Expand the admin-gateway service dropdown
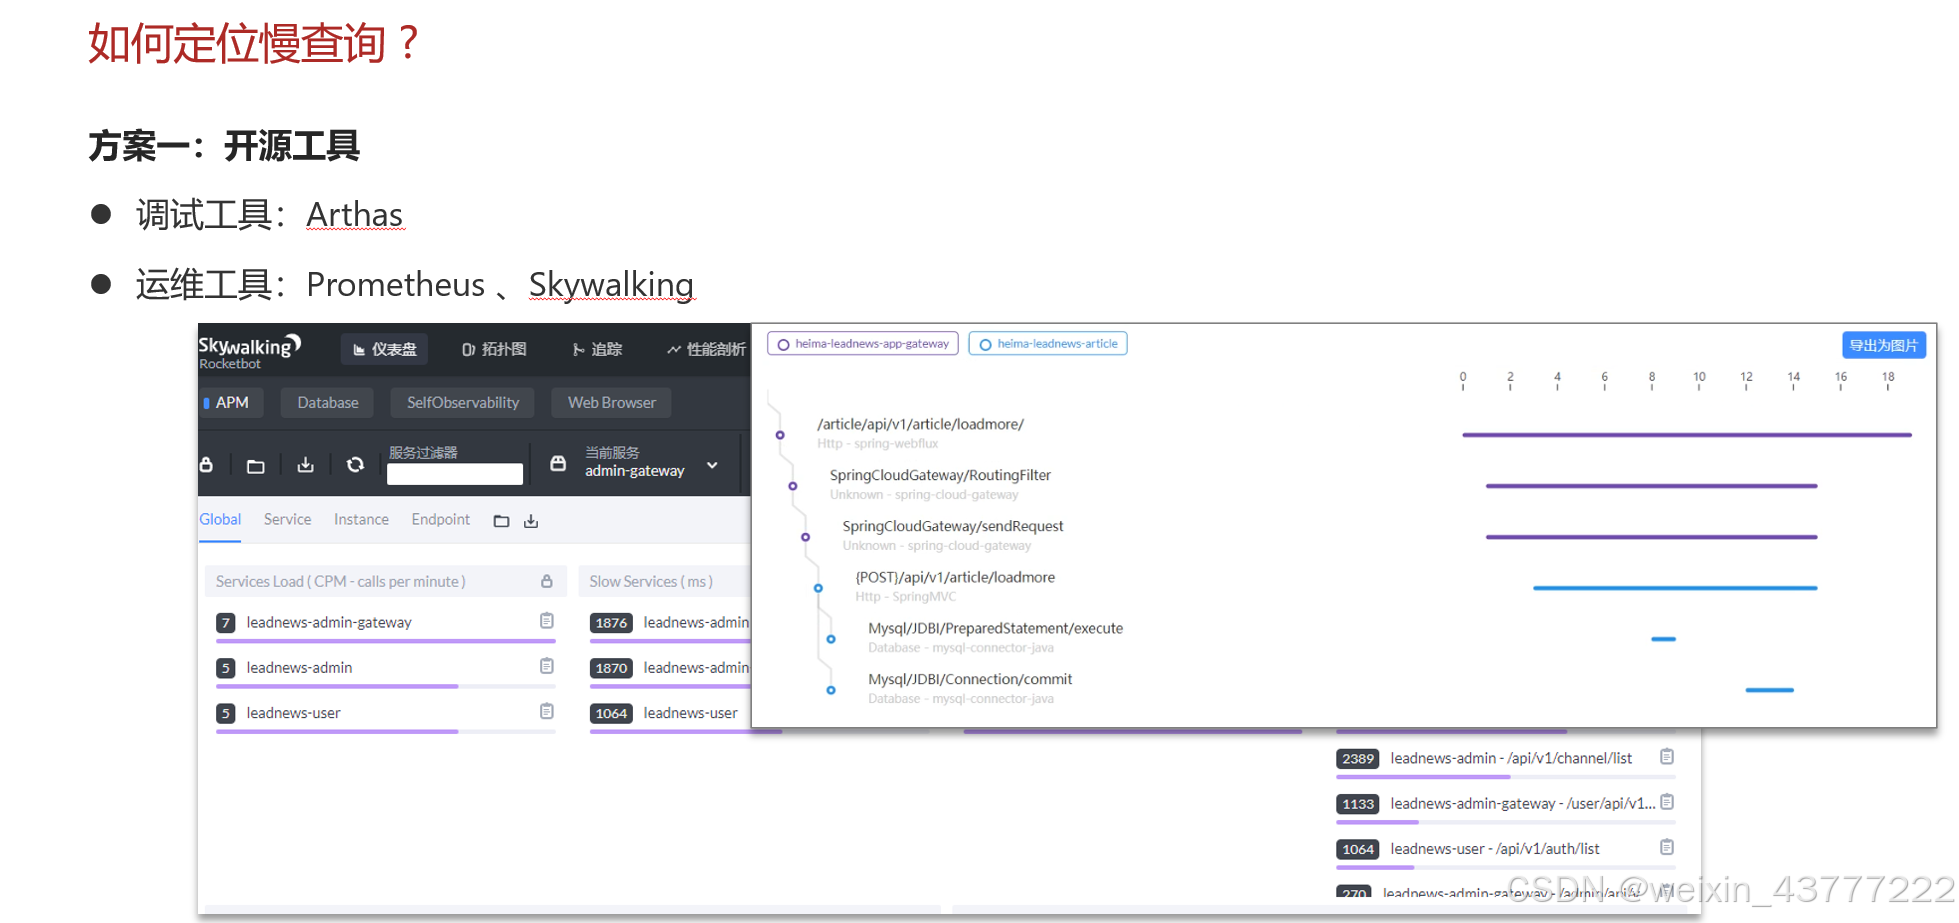This screenshot has height=923, width=1959. coord(712,465)
